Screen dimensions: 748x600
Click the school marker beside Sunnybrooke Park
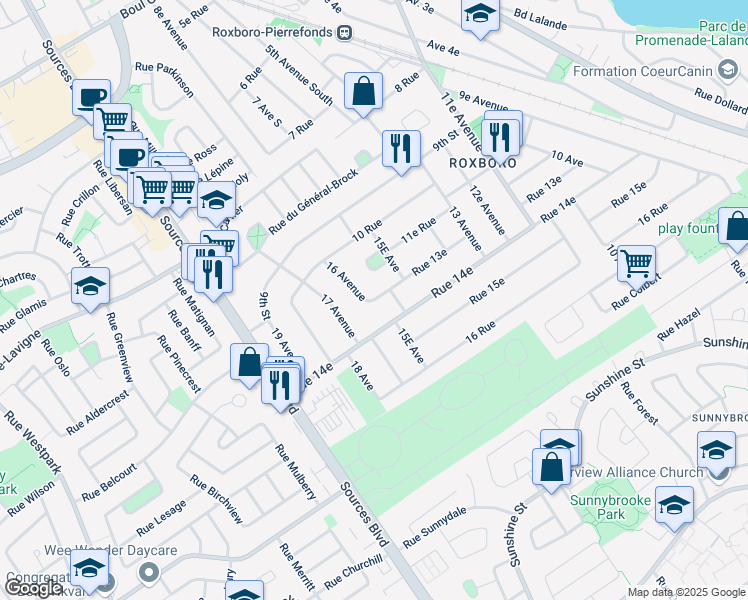(x=674, y=506)
